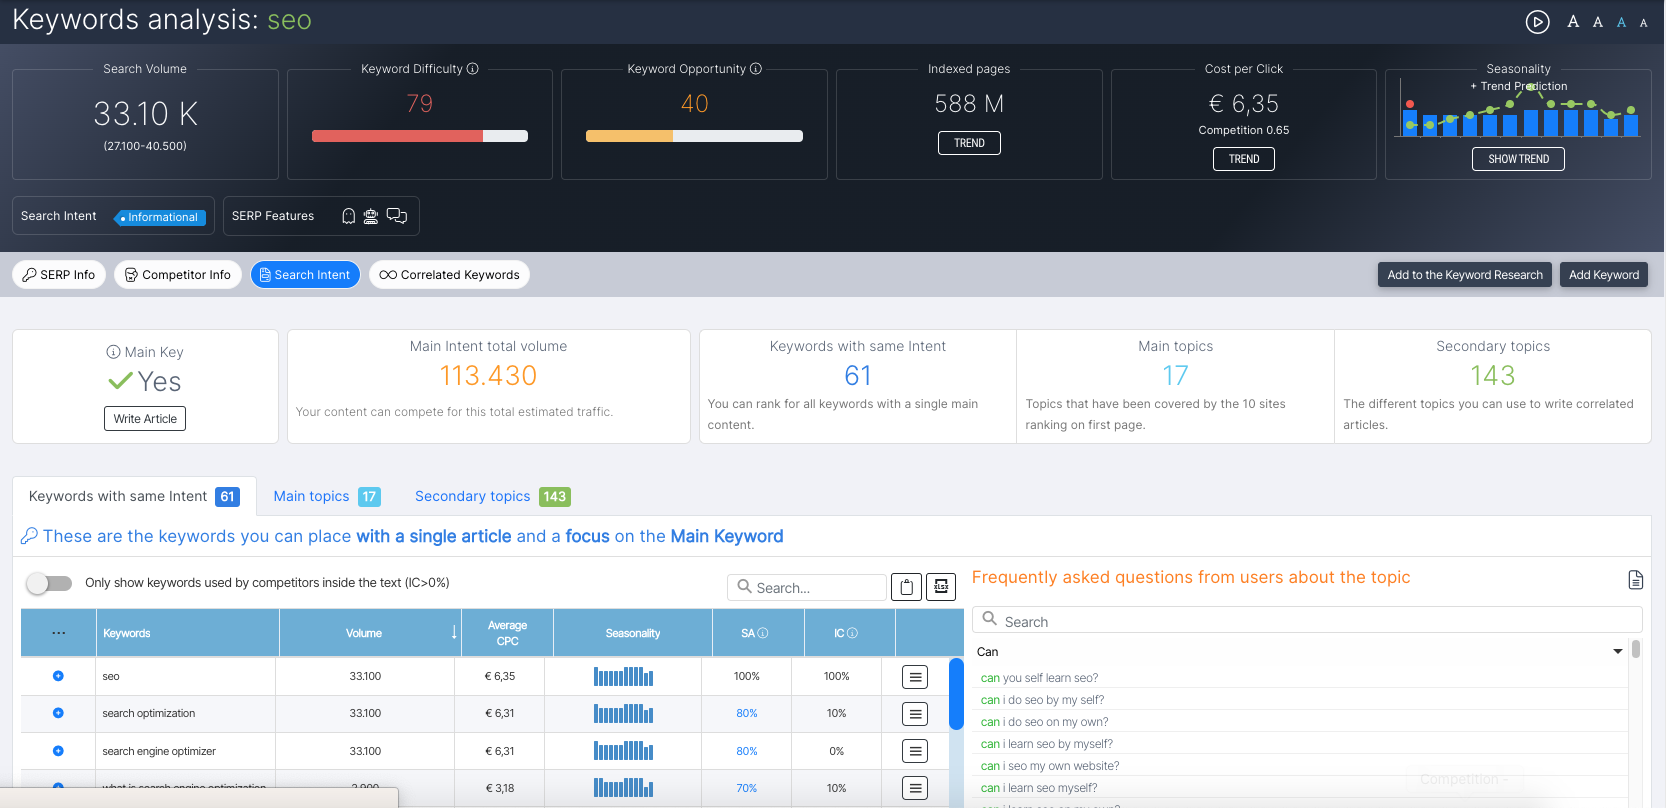The width and height of the screenshot is (1666, 808).
Task: Click the SA column info icon
Action: tap(763, 633)
